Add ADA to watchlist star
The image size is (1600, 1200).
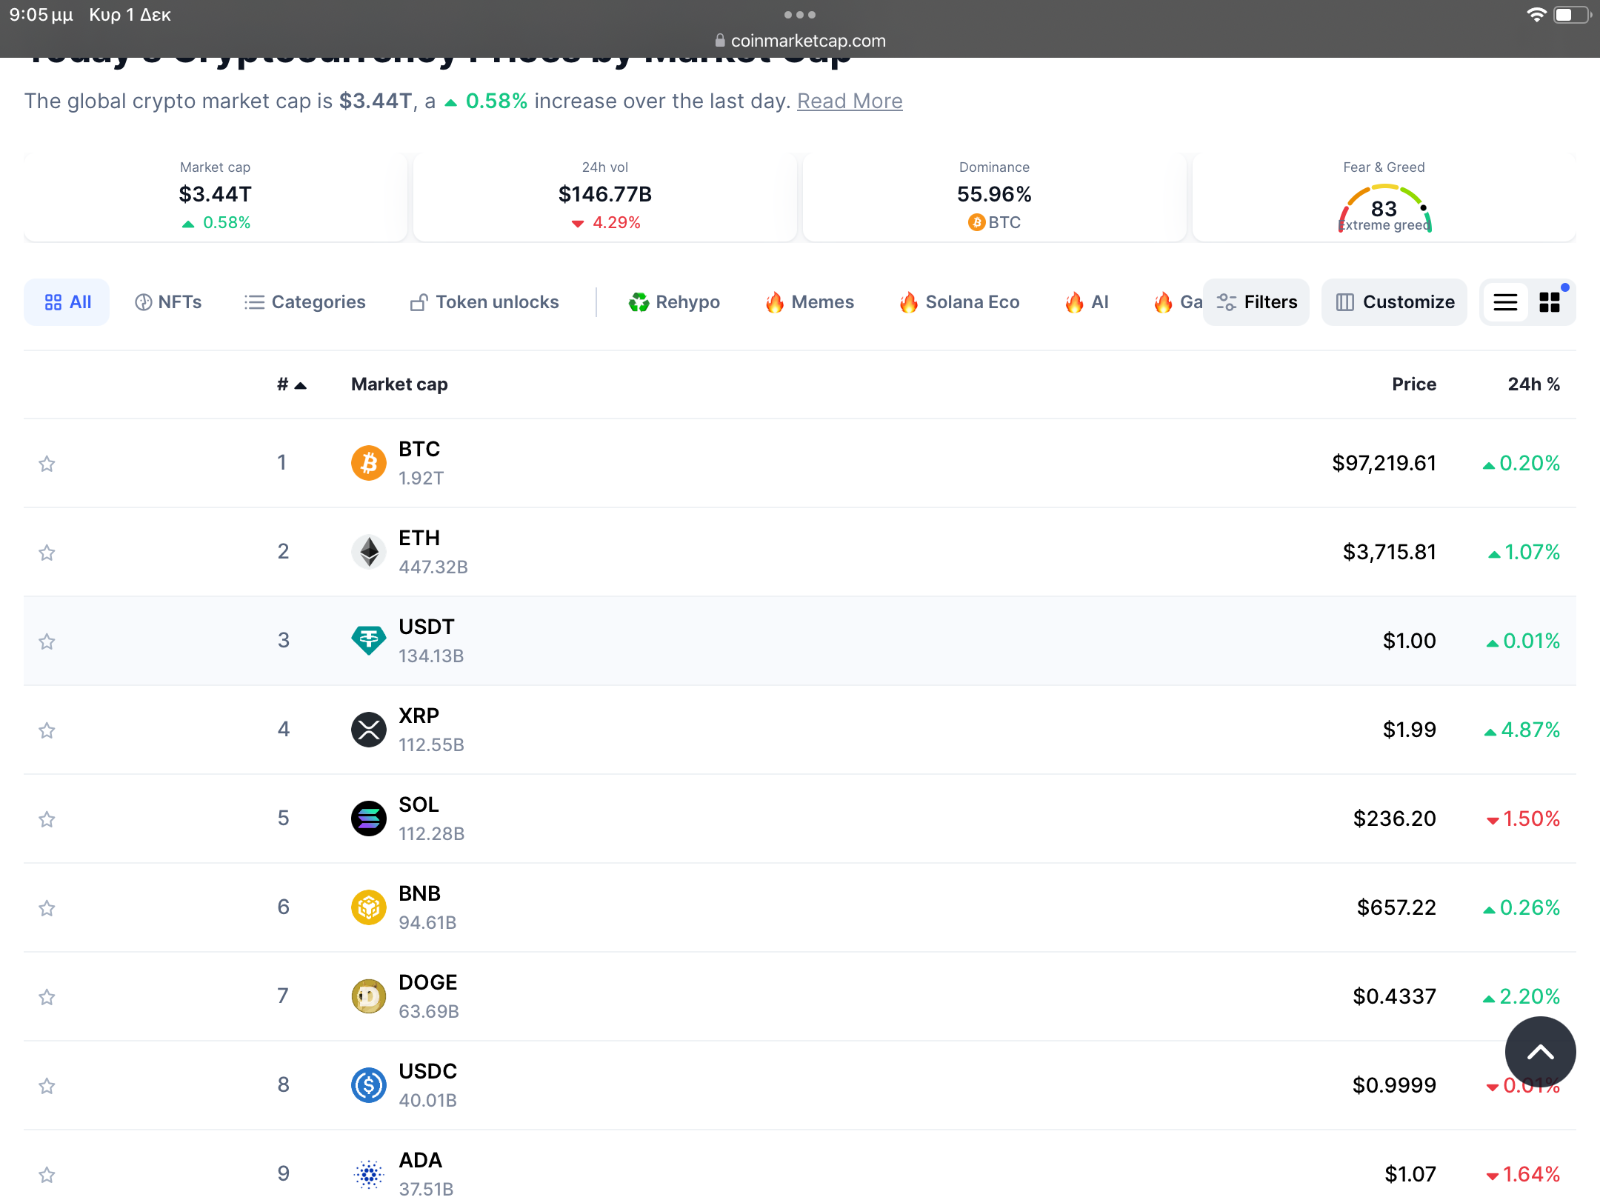[47, 1175]
